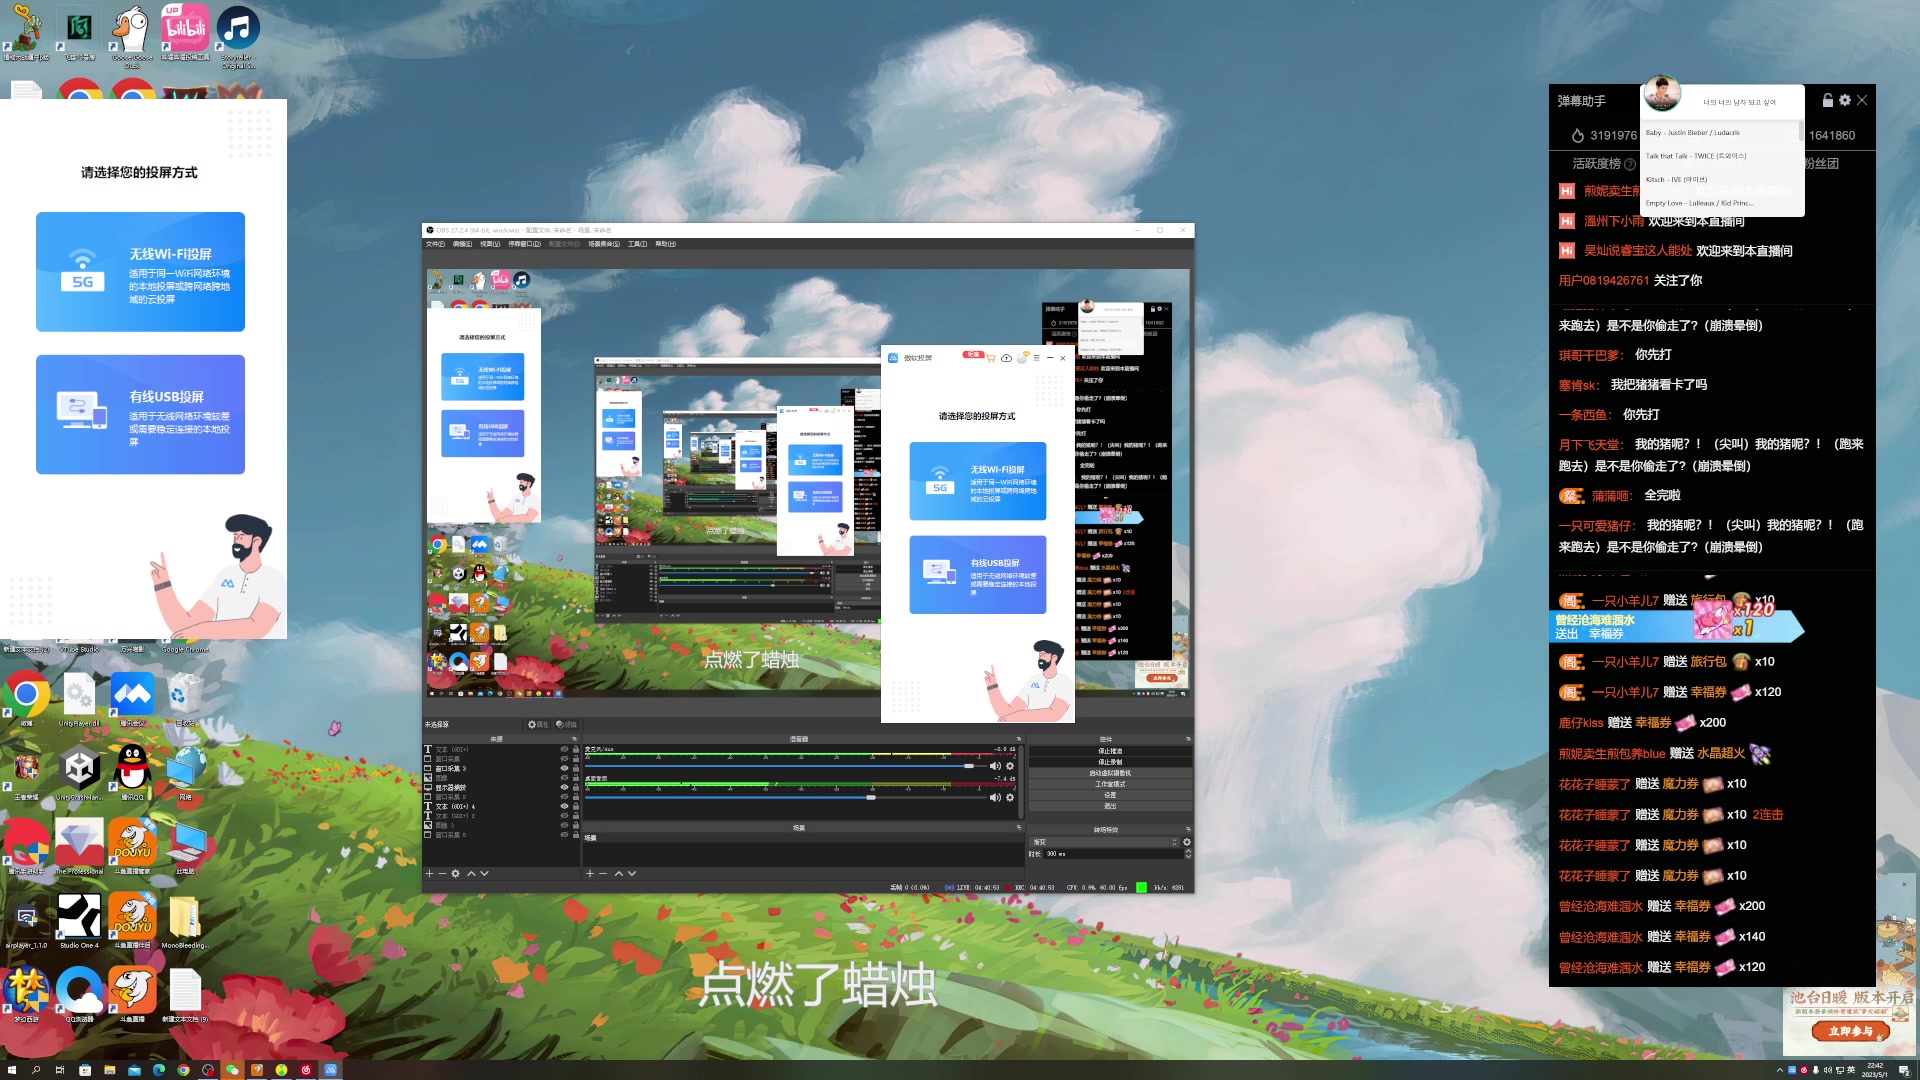Screen dimensions: 1920x1080
Task: Move selected source down with chevron arrow
Action: [485, 874]
